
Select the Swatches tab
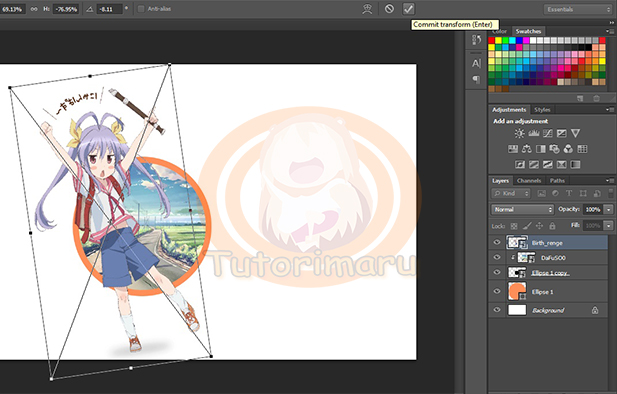528,31
